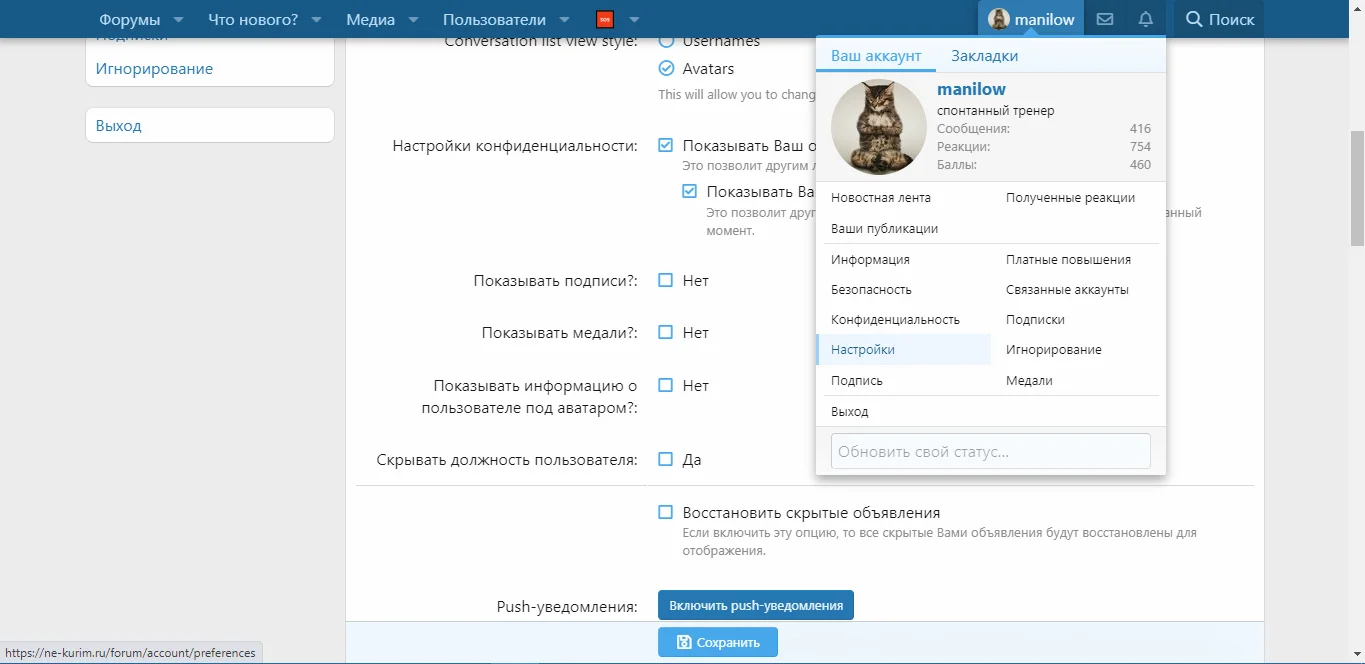The width and height of the screenshot is (1365, 664).
Task: Open the Форумы nav item
Action: click(x=129, y=19)
